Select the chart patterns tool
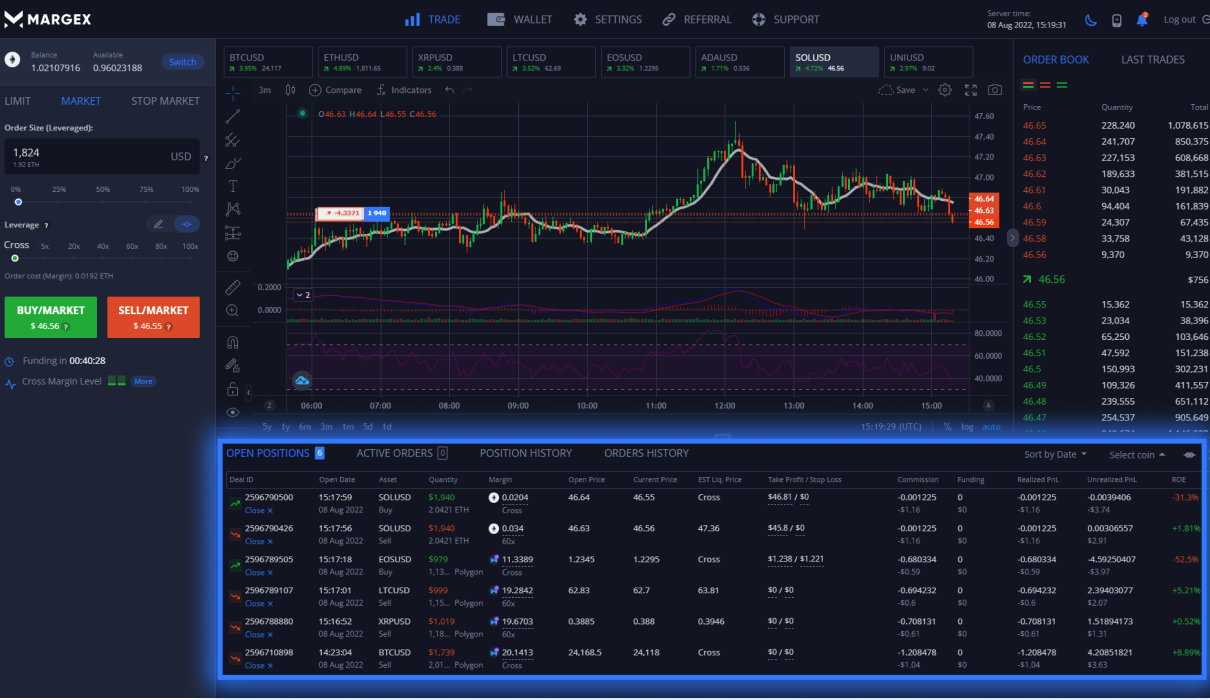This screenshot has height=700, width=1210. [x=232, y=209]
